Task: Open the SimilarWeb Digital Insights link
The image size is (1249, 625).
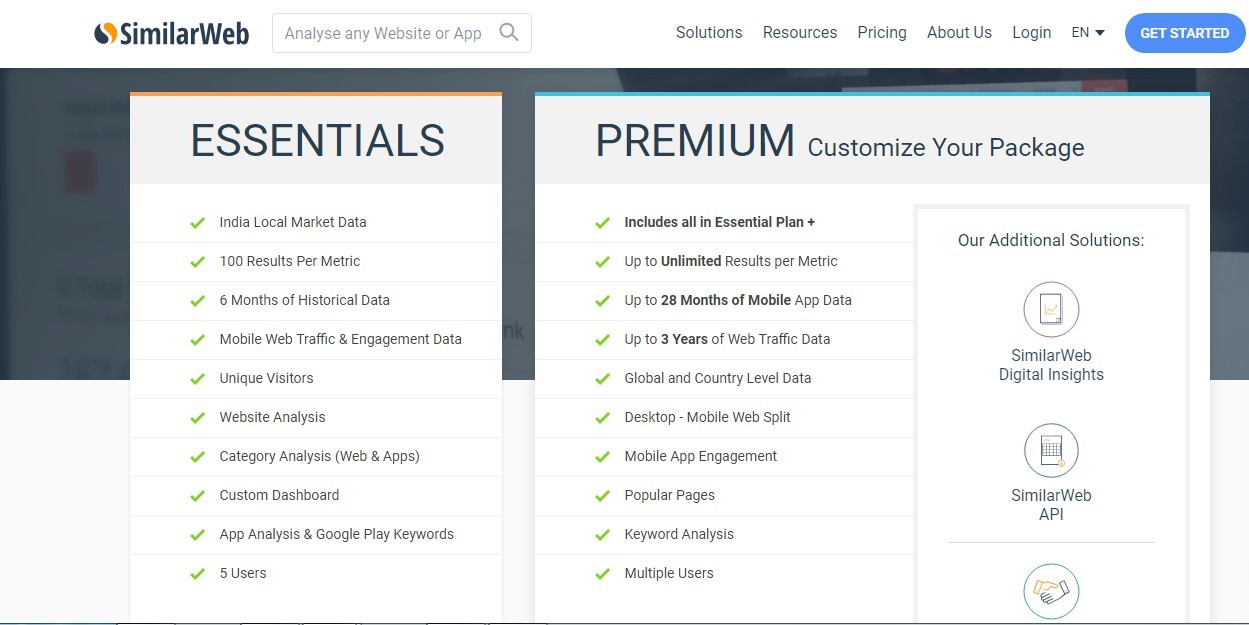Action: click(x=1051, y=365)
